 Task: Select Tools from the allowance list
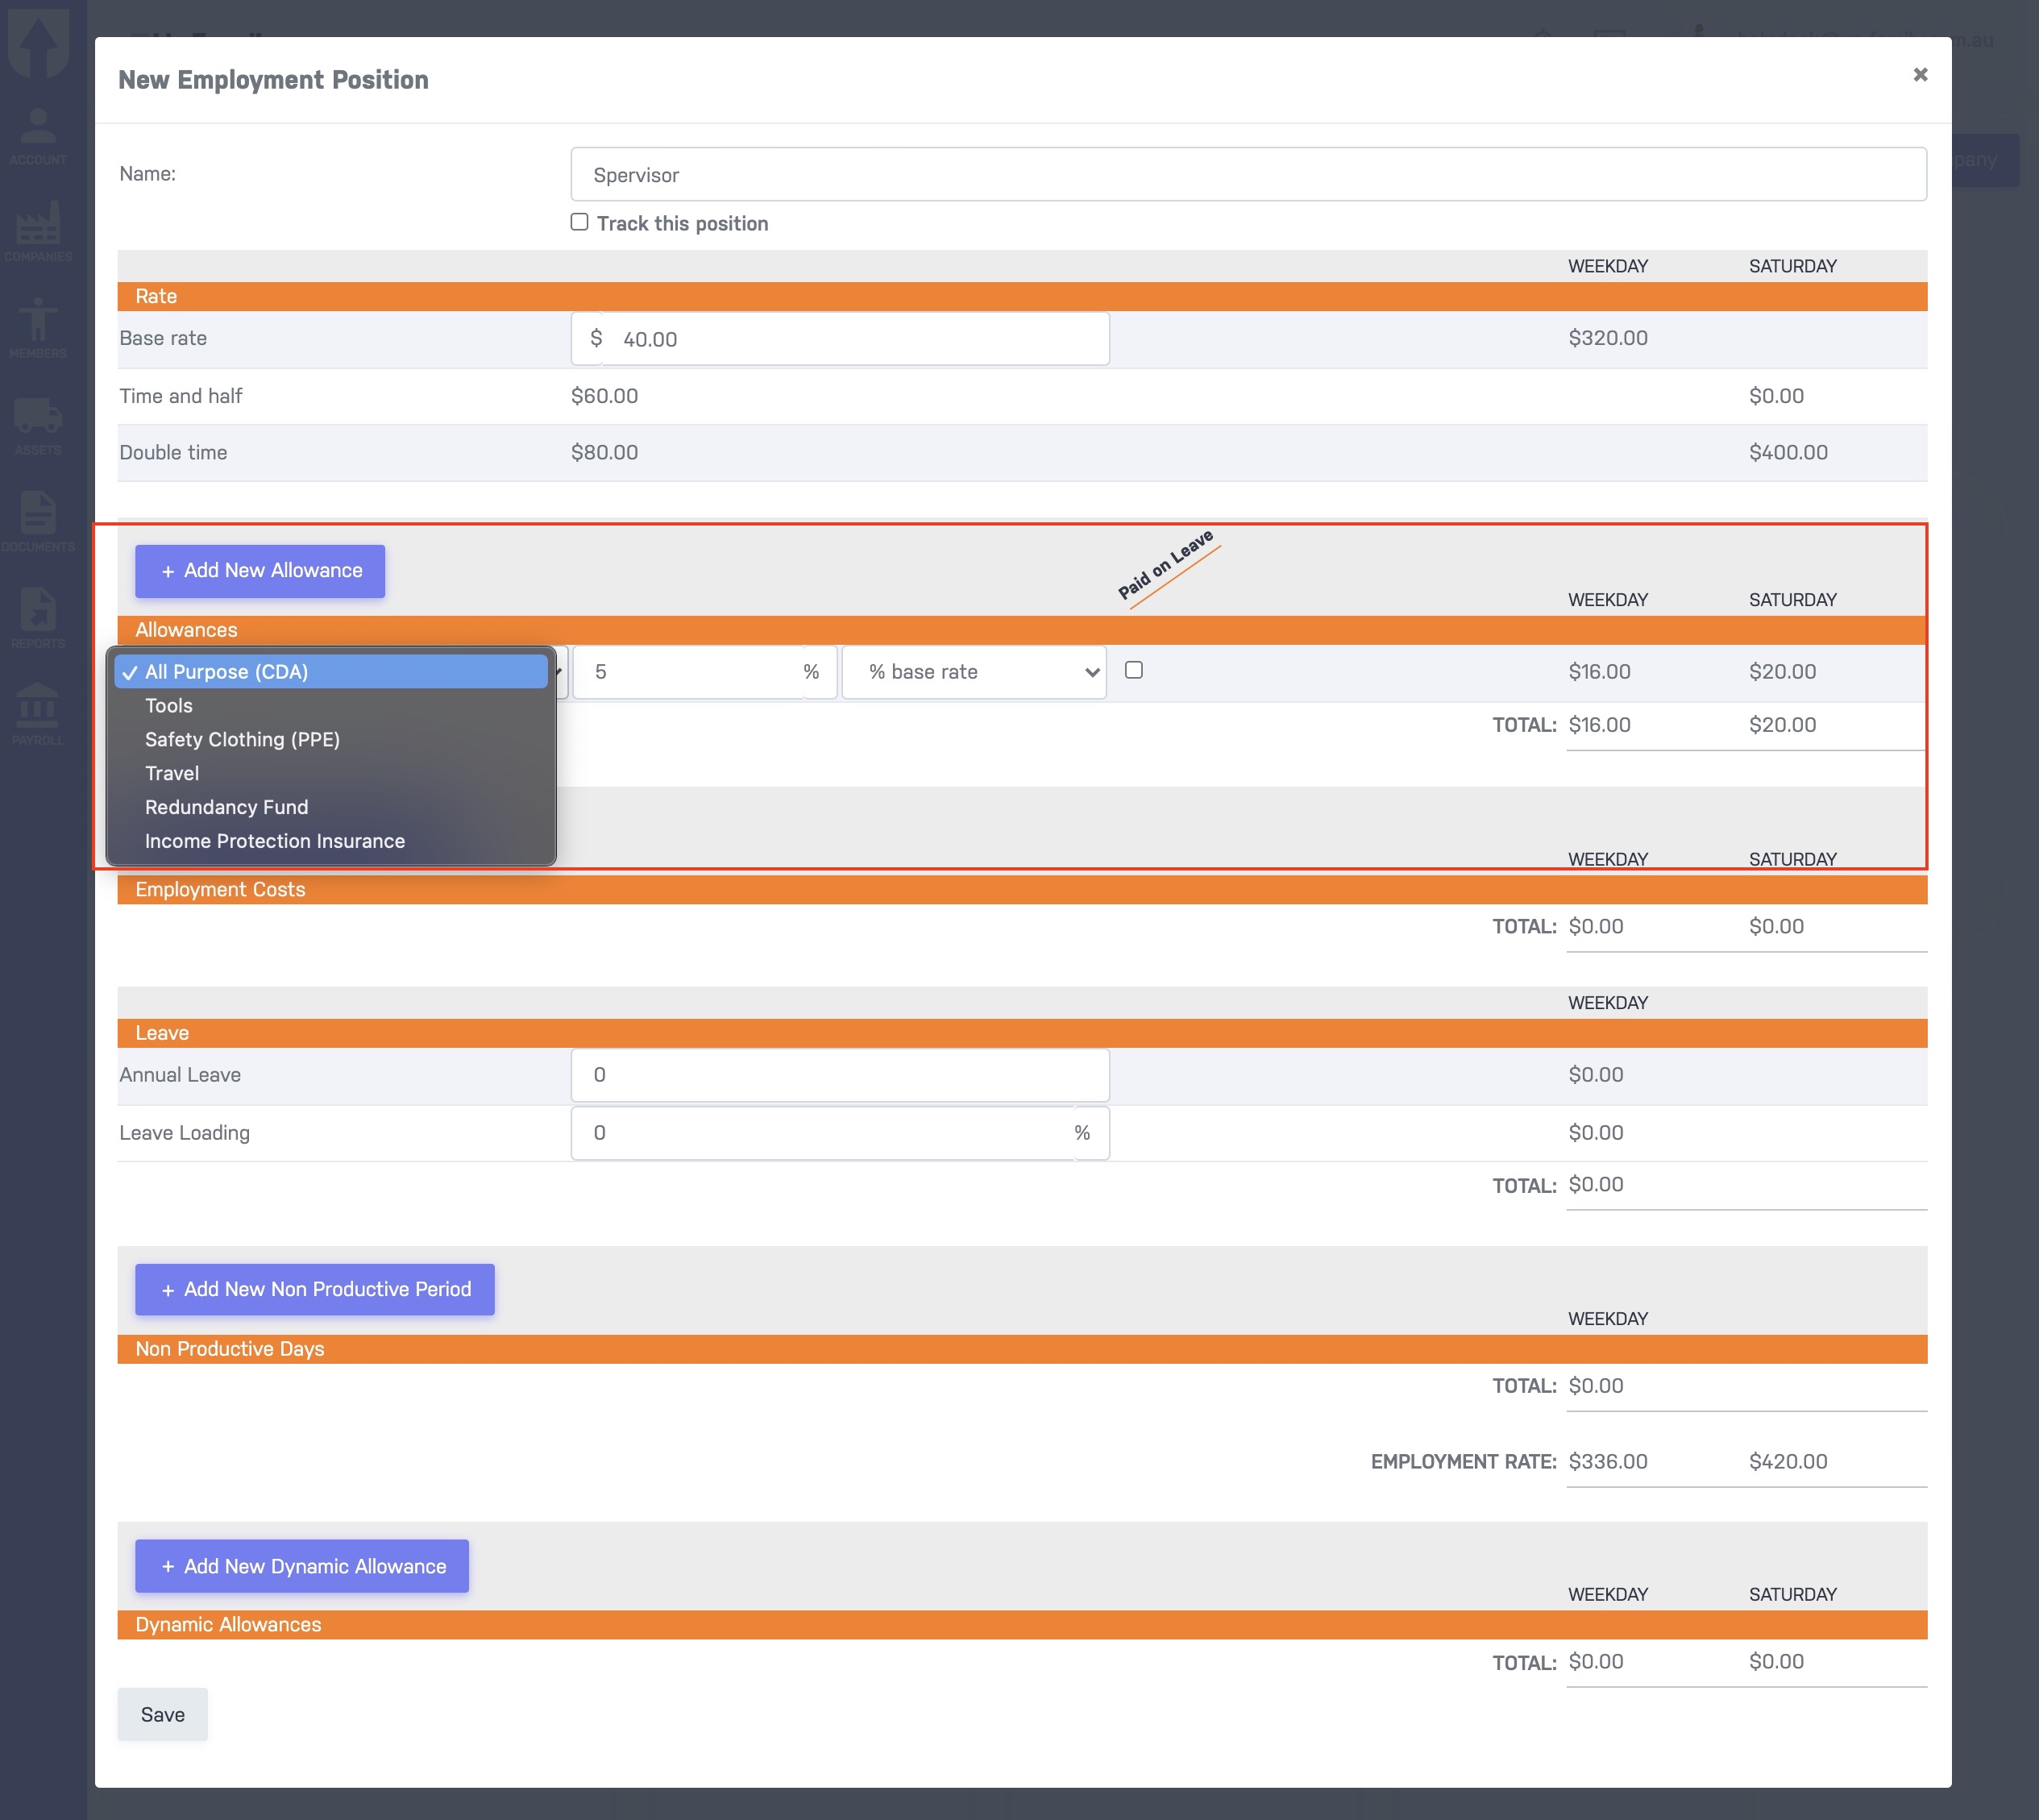click(169, 706)
